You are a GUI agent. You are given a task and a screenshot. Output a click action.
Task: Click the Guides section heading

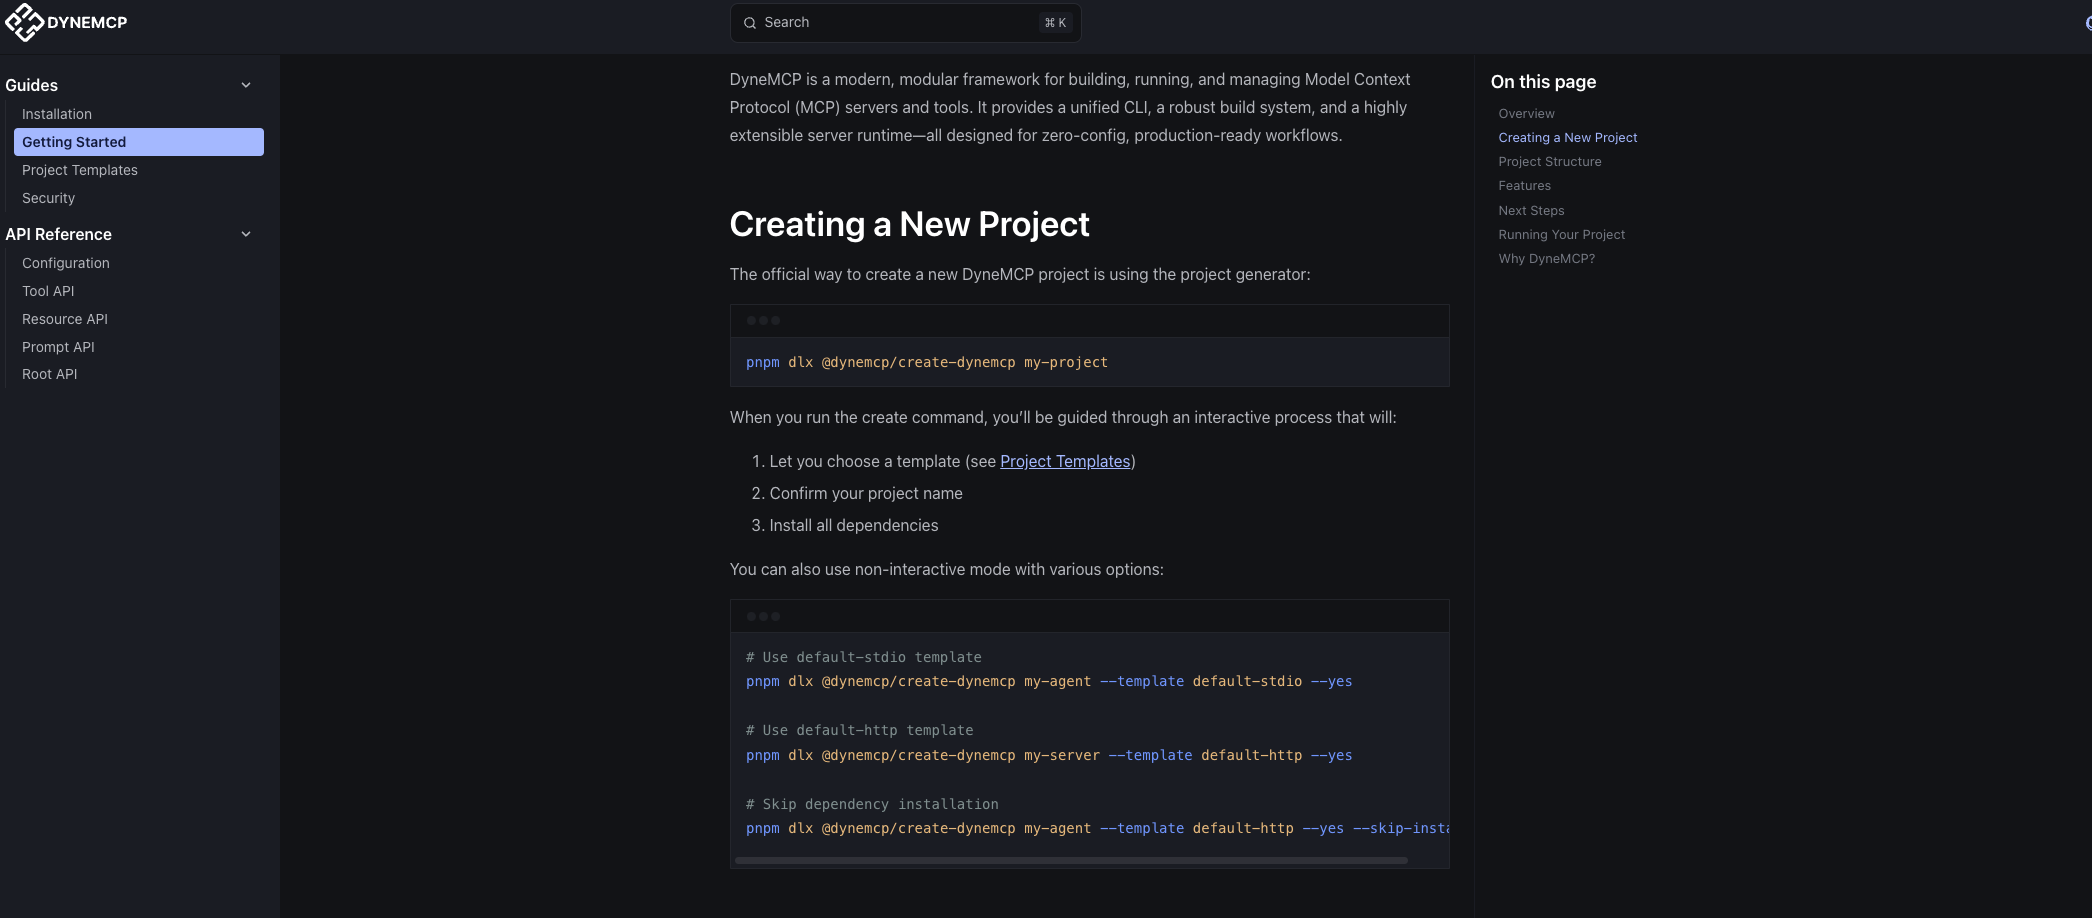tap(32, 85)
